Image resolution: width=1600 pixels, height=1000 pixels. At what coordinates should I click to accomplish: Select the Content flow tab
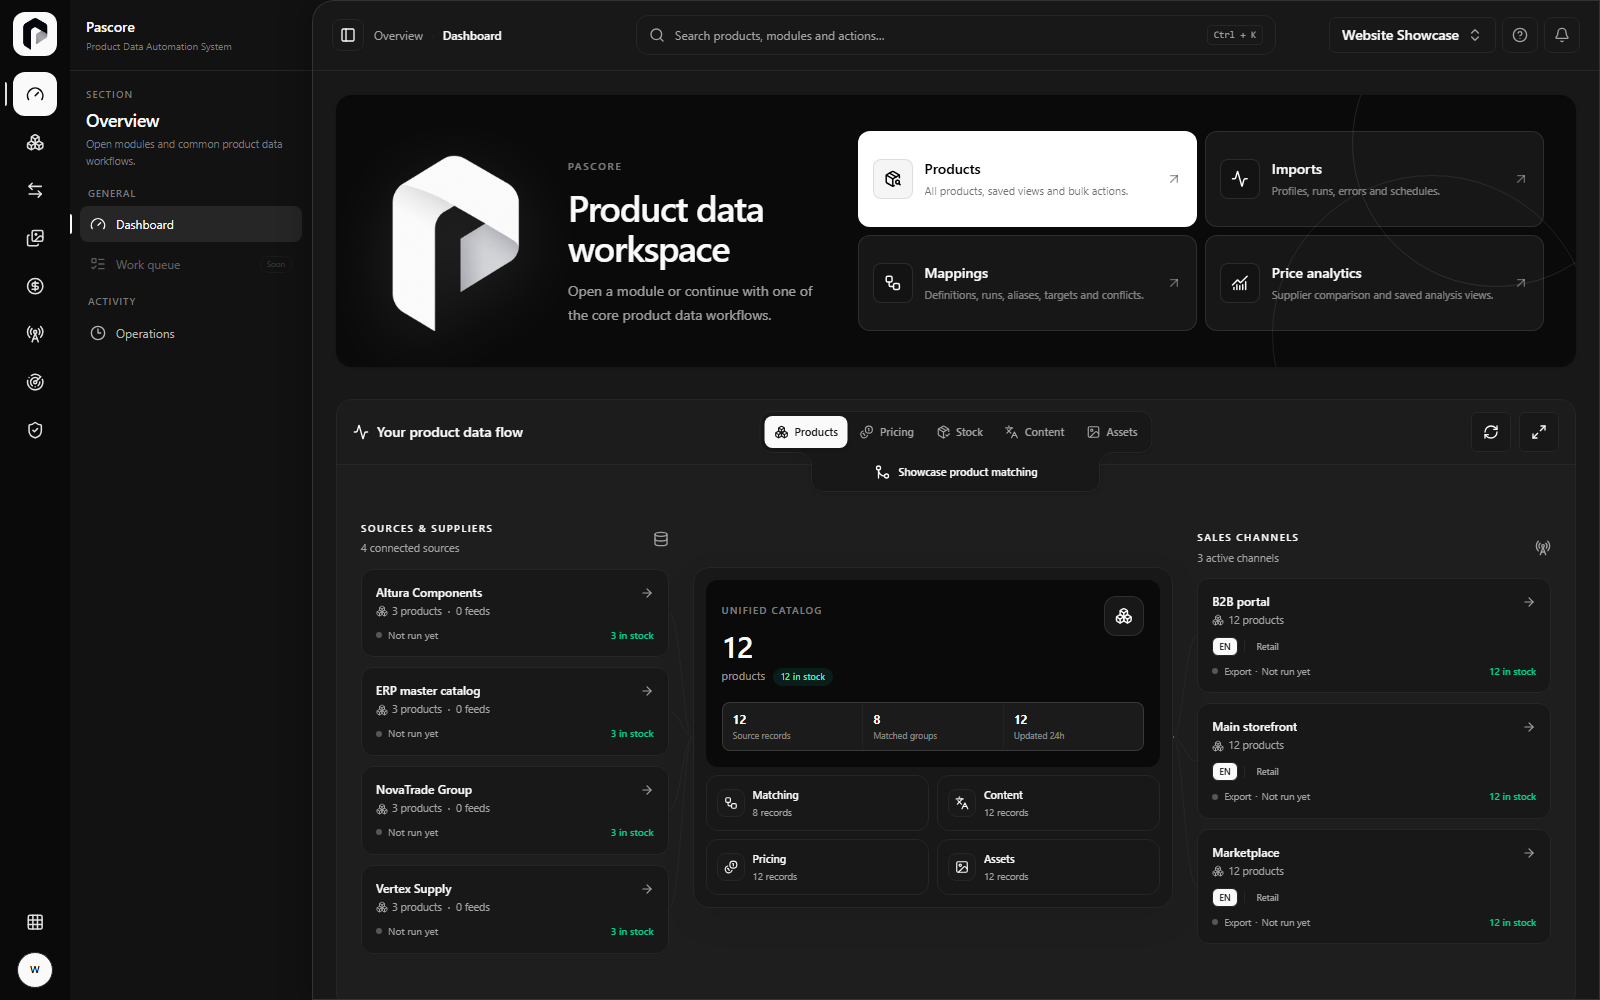coord(1035,432)
